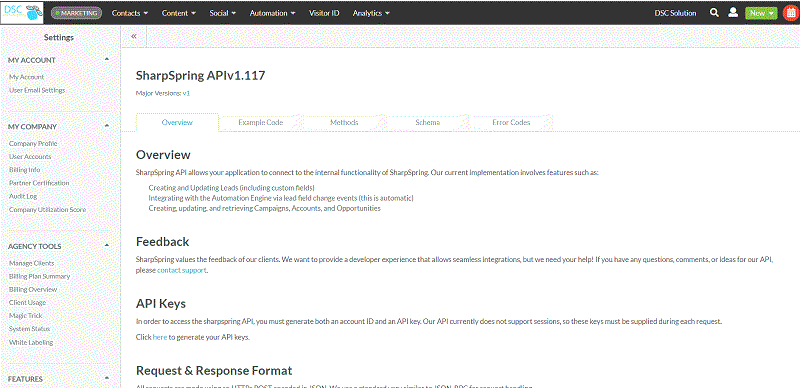Click the Feedback heading
The image size is (800, 388).
point(162,241)
